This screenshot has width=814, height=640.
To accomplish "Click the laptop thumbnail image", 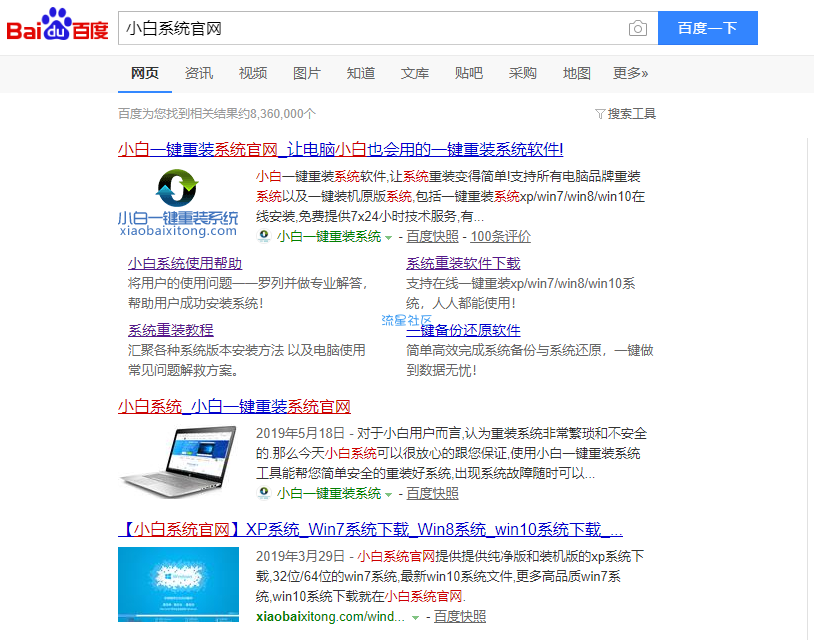I will [x=178, y=461].
